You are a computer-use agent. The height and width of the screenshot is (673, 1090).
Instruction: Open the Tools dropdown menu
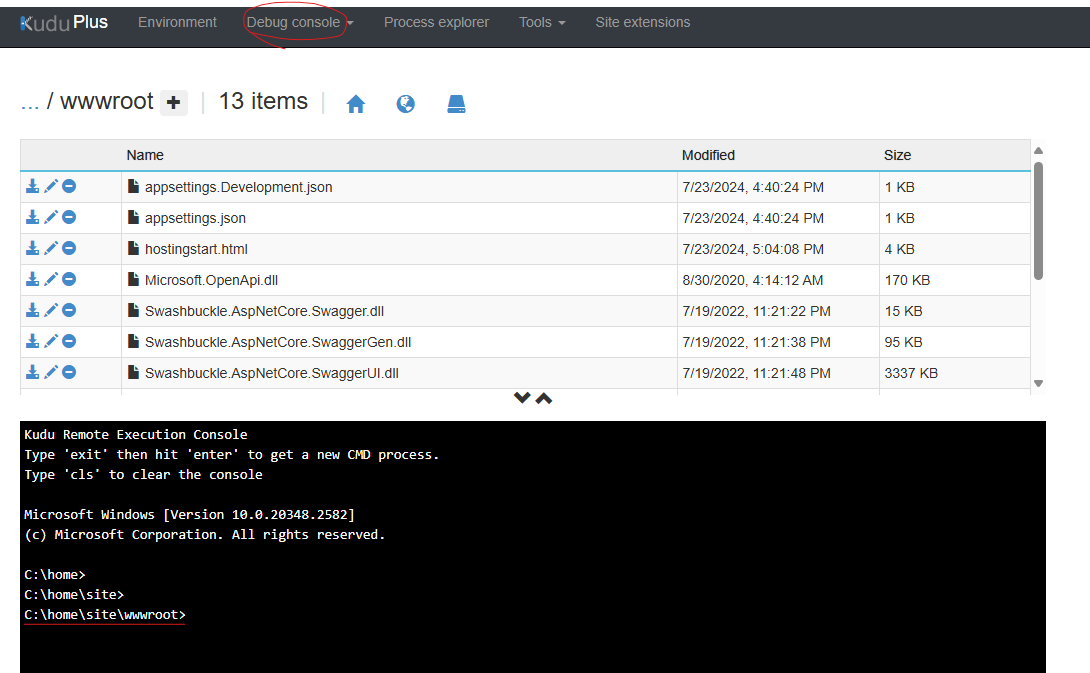[x=542, y=22]
